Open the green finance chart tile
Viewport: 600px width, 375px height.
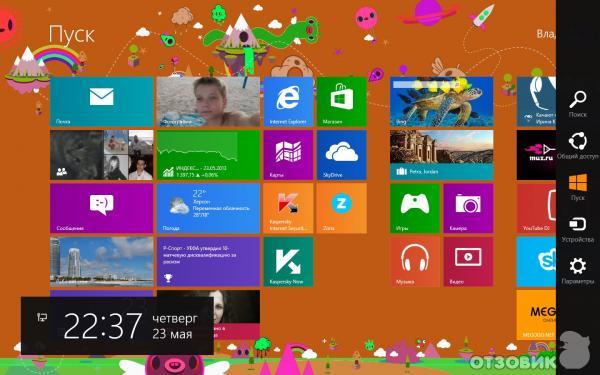[208, 155]
